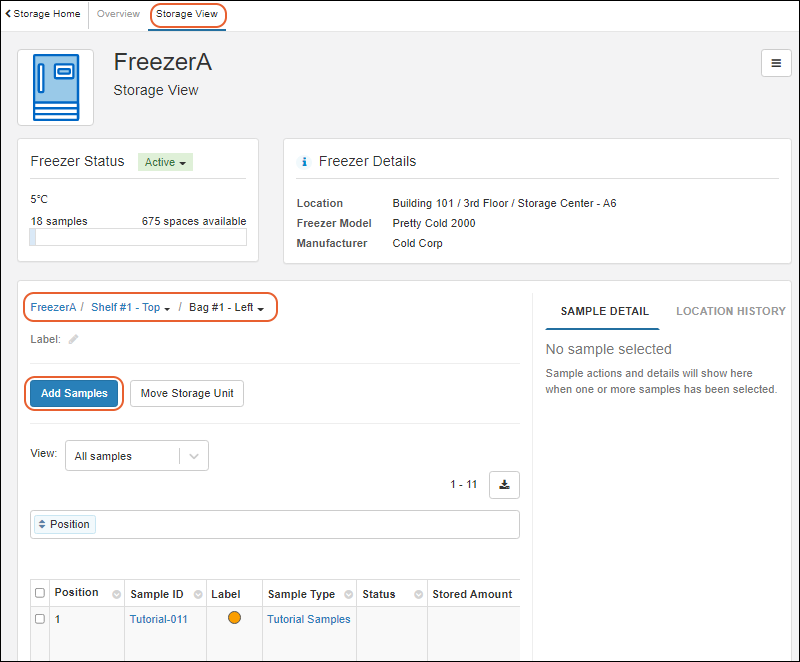
Task: Click the Freezer Details info icon
Action: pos(305,161)
